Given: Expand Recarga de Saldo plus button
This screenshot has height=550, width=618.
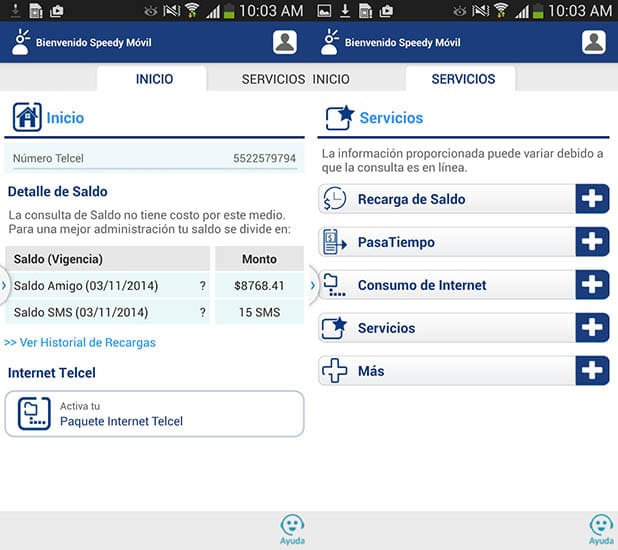Looking at the screenshot, I should point(592,199).
